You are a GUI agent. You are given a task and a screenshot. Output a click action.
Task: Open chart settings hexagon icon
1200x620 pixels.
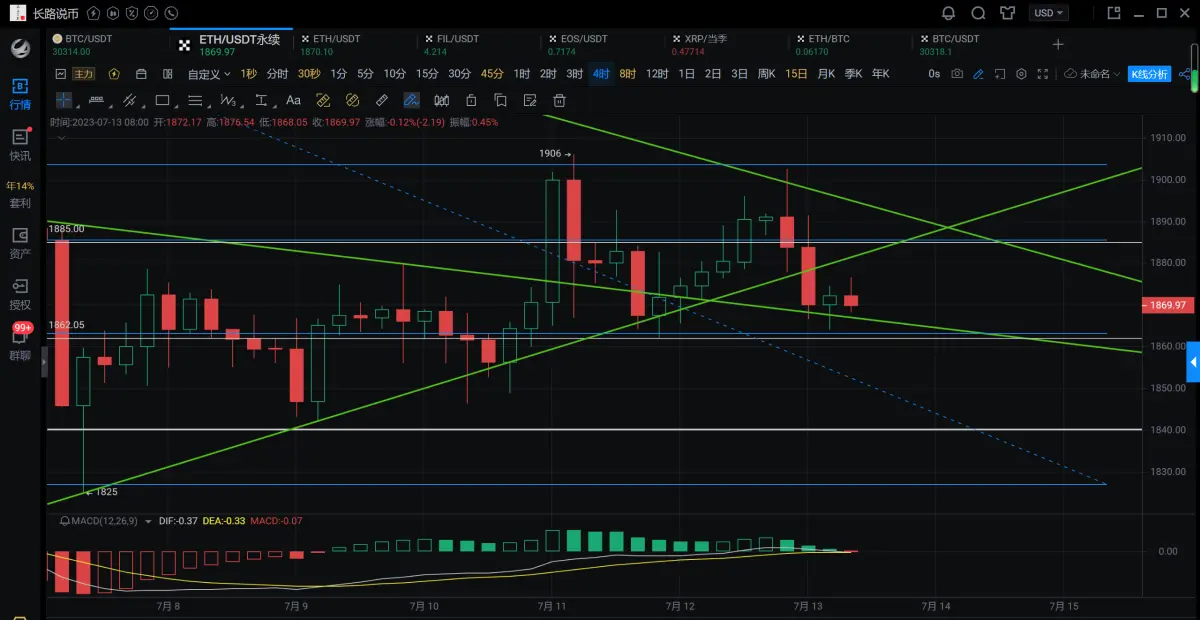[x=1021, y=74]
